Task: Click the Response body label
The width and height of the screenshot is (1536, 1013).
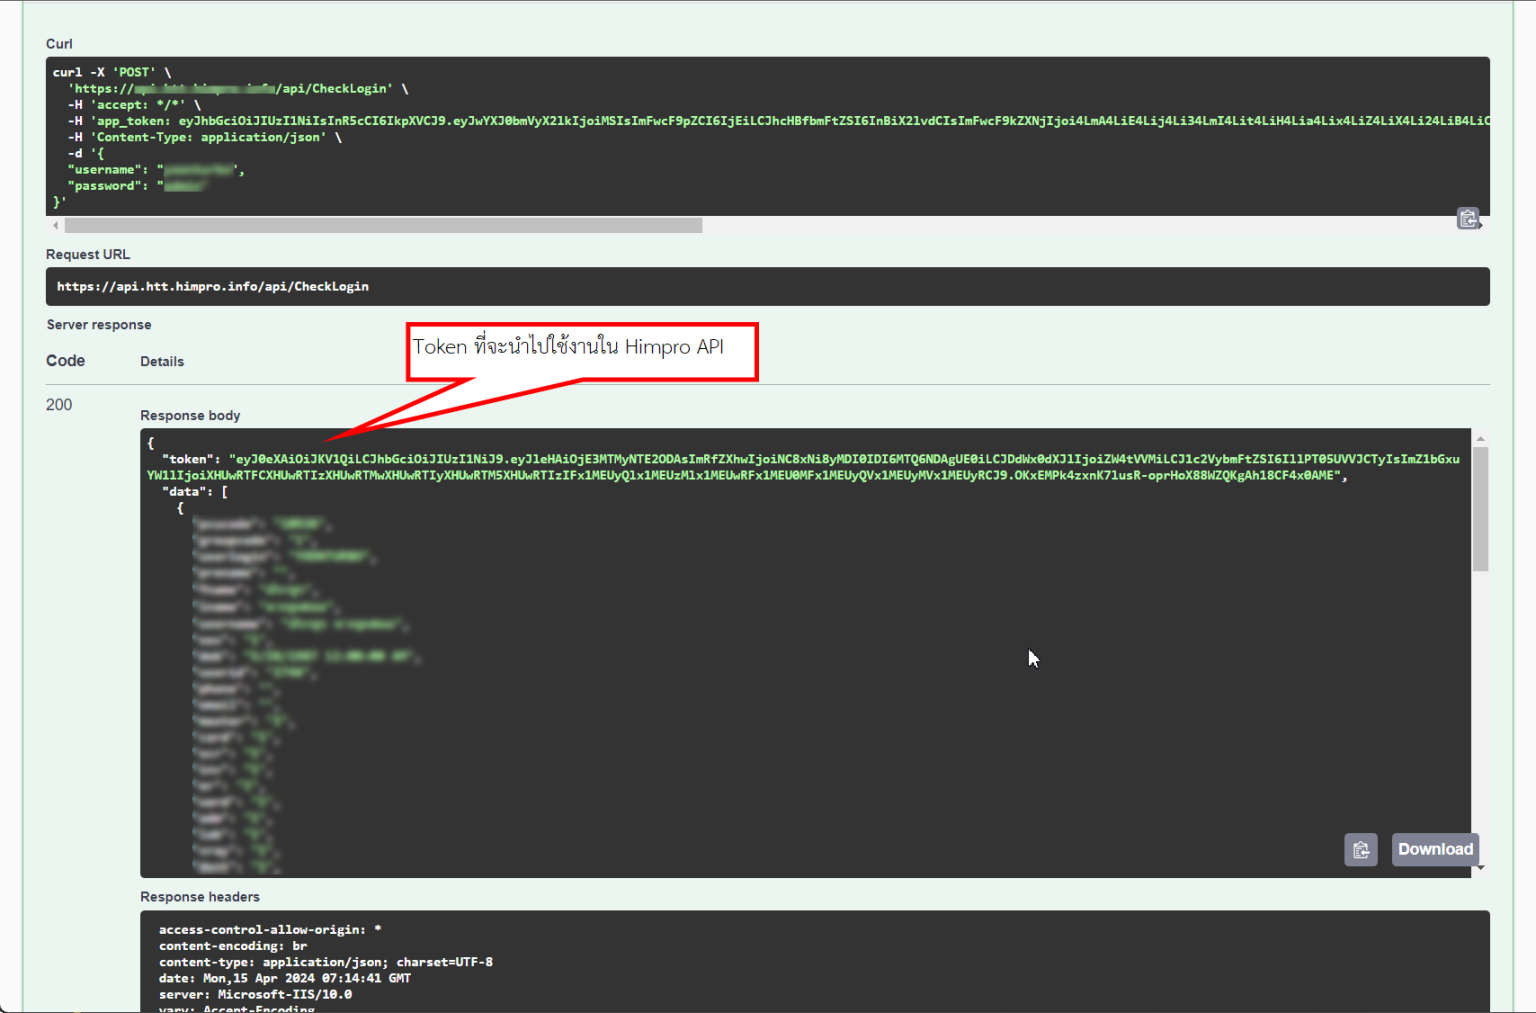Action: [190, 415]
